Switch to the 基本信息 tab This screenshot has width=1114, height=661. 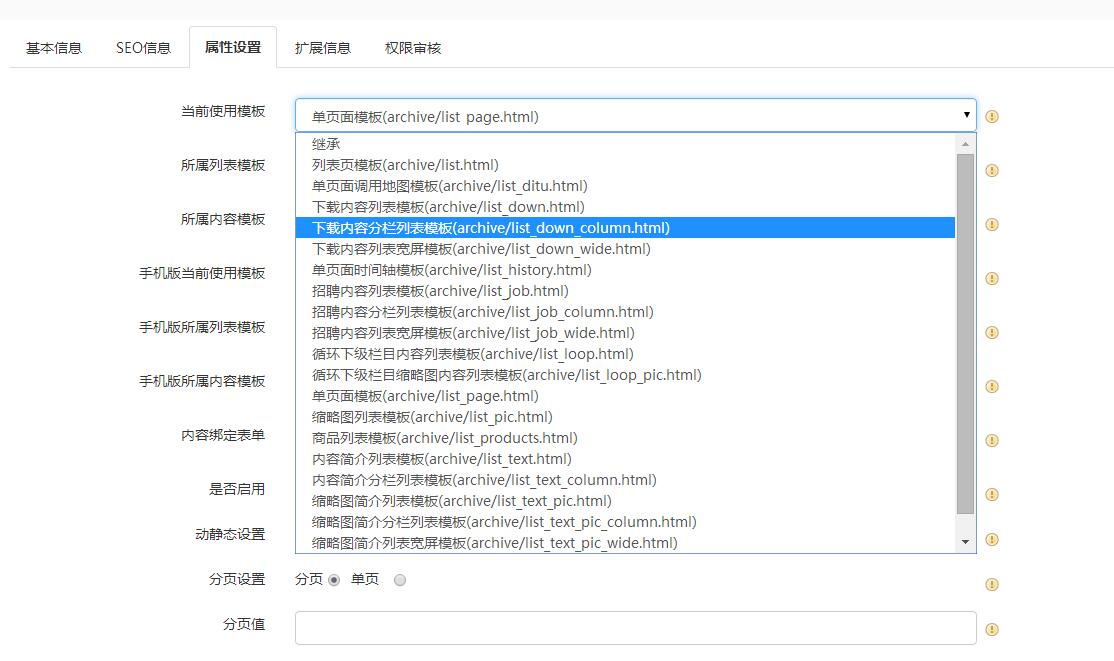coord(54,47)
